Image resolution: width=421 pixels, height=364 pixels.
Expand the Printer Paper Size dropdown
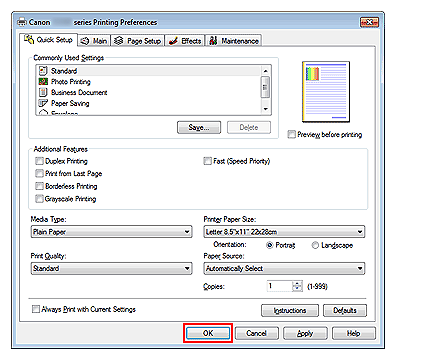click(284, 232)
